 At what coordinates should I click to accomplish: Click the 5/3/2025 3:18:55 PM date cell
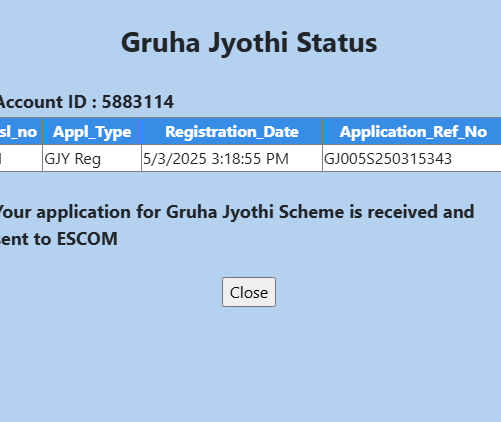click(x=232, y=158)
